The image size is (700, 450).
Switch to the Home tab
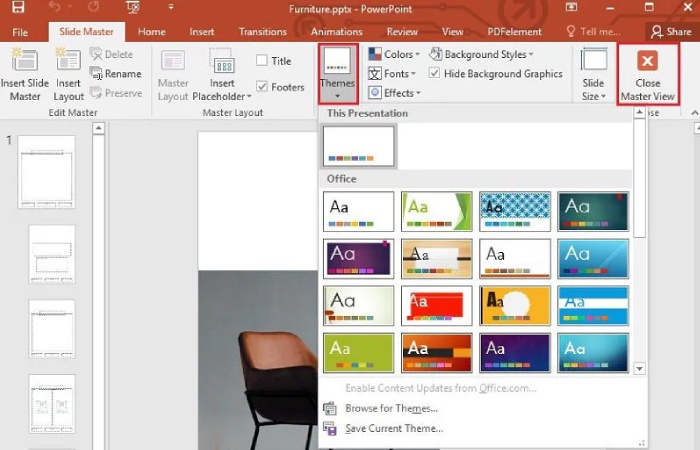[152, 32]
